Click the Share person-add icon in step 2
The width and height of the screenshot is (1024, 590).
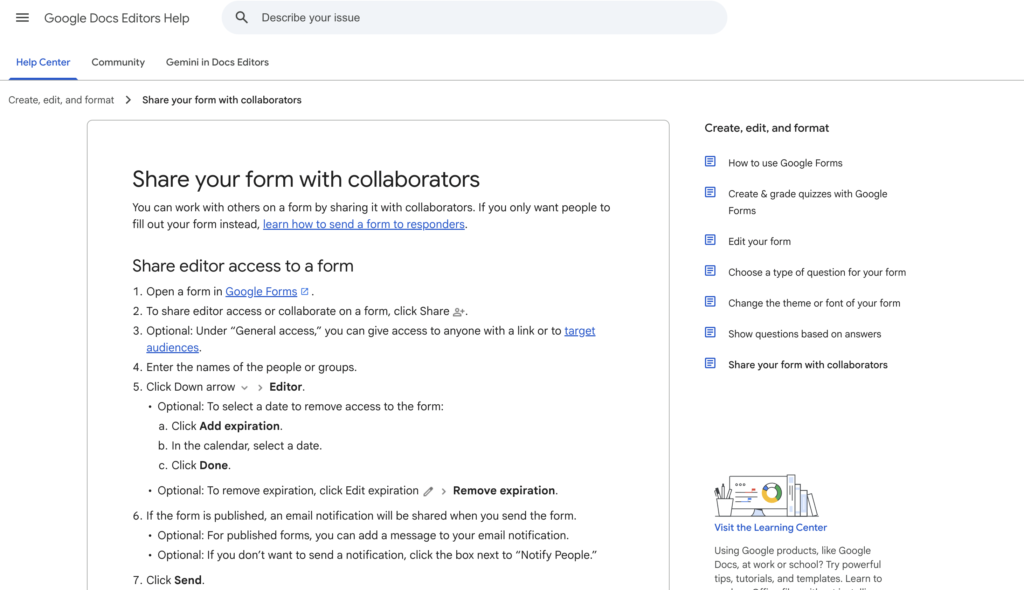[x=458, y=312]
